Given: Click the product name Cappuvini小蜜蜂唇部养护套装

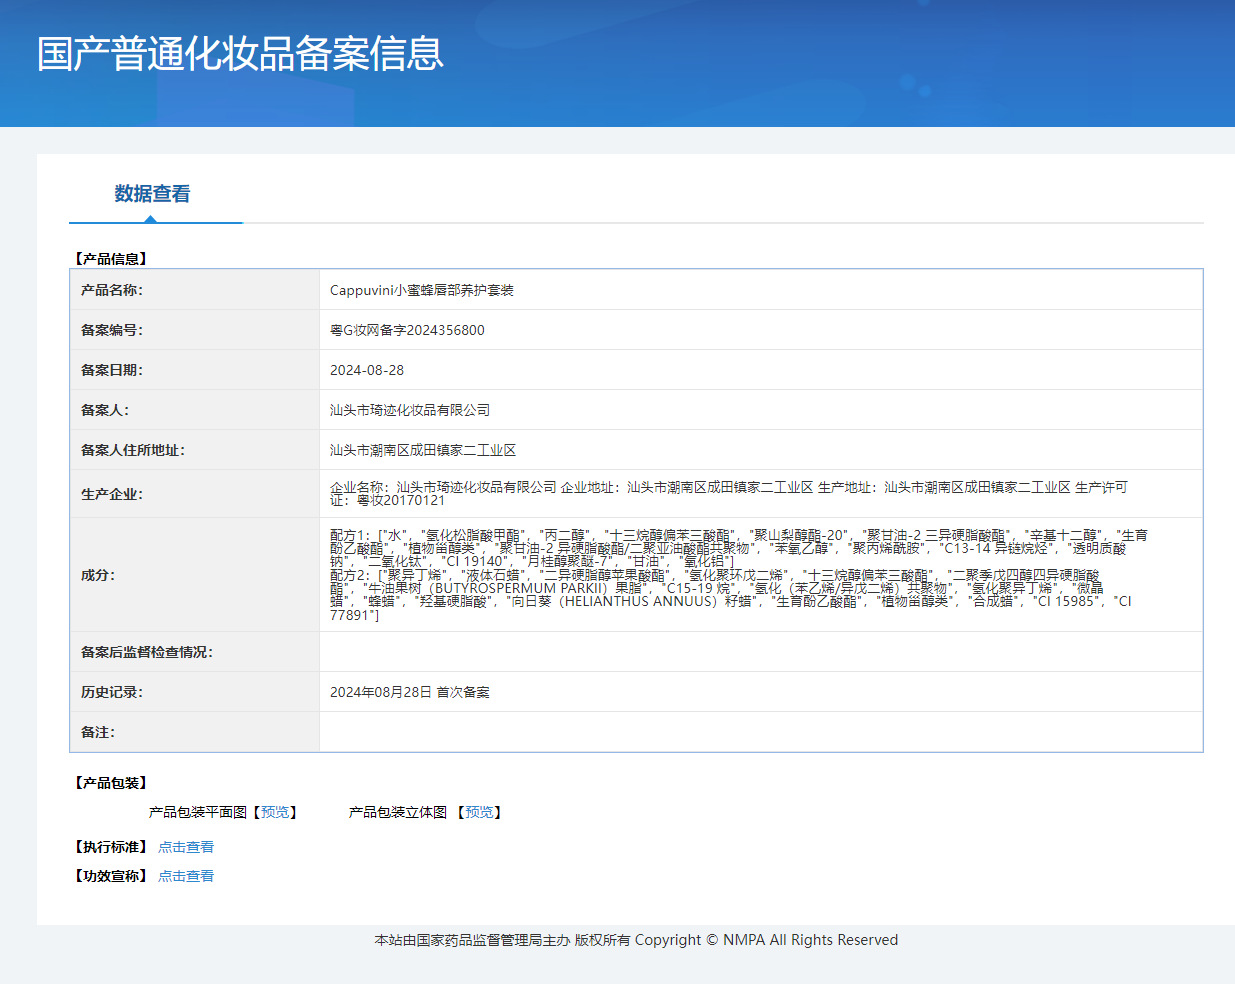Looking at the screenshot, I should pos(421,290).
